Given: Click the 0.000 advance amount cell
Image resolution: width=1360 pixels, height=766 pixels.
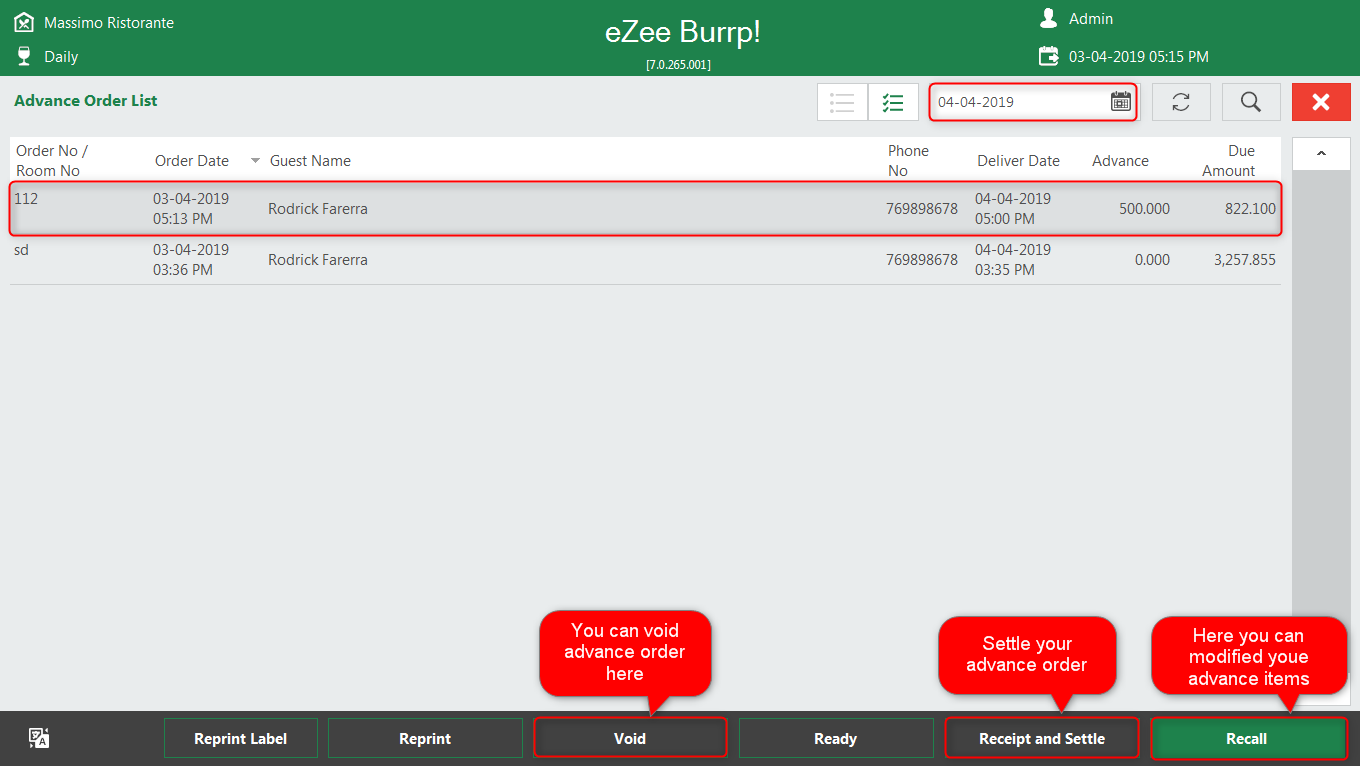Looking at the screenshot, I should (x=1152, y=260).
